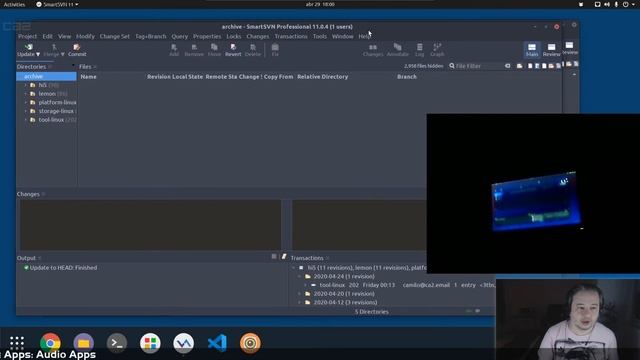Screen dimensions: 640x360
Task: Sort by Copy From column header
Action: 278,77
